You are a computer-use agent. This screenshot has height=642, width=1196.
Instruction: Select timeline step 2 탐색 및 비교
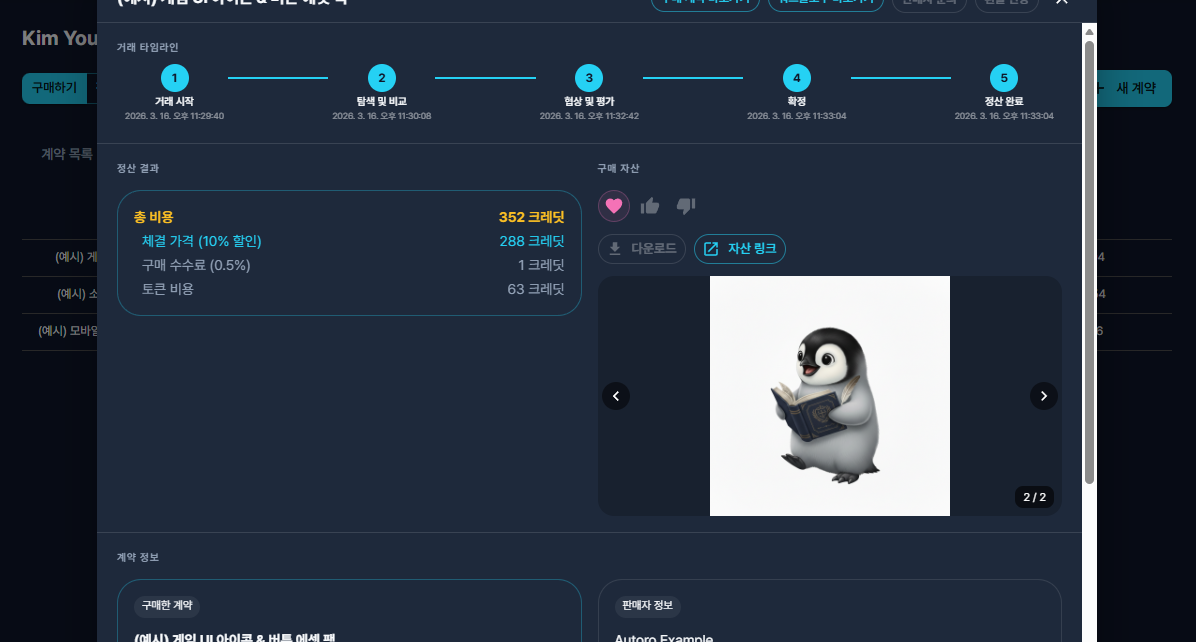click(381, 78)
